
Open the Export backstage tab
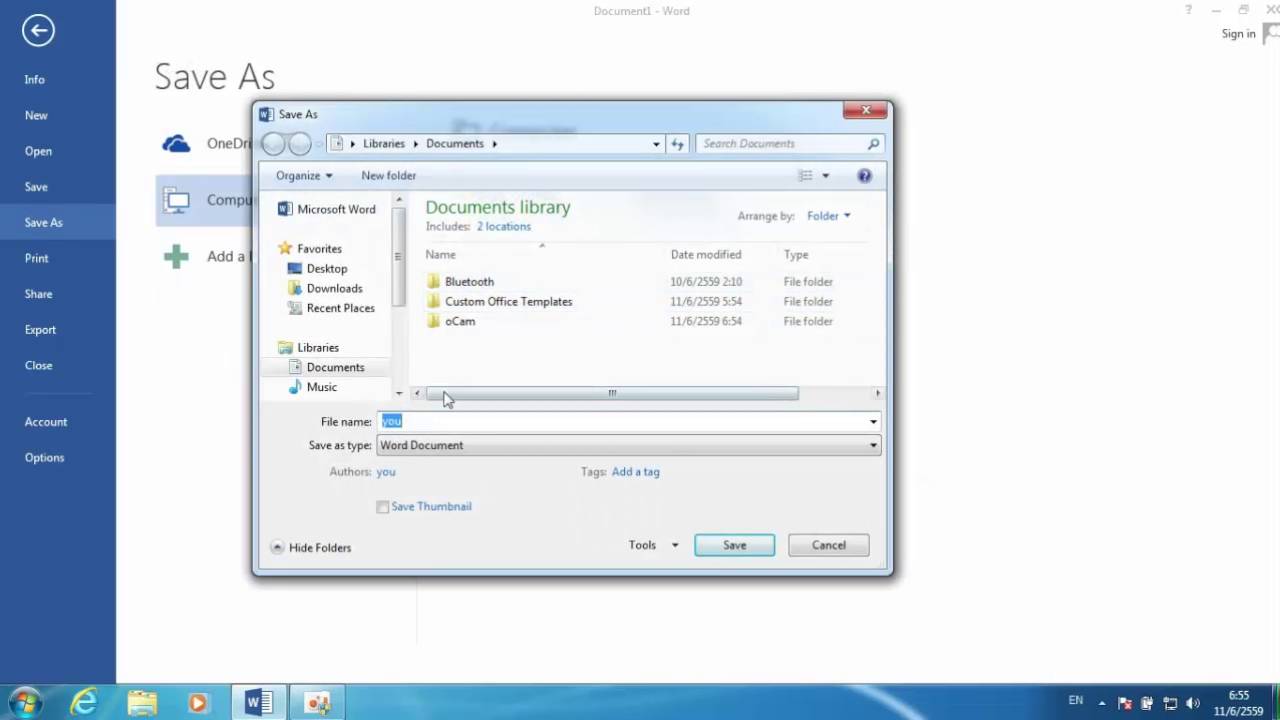41,330
